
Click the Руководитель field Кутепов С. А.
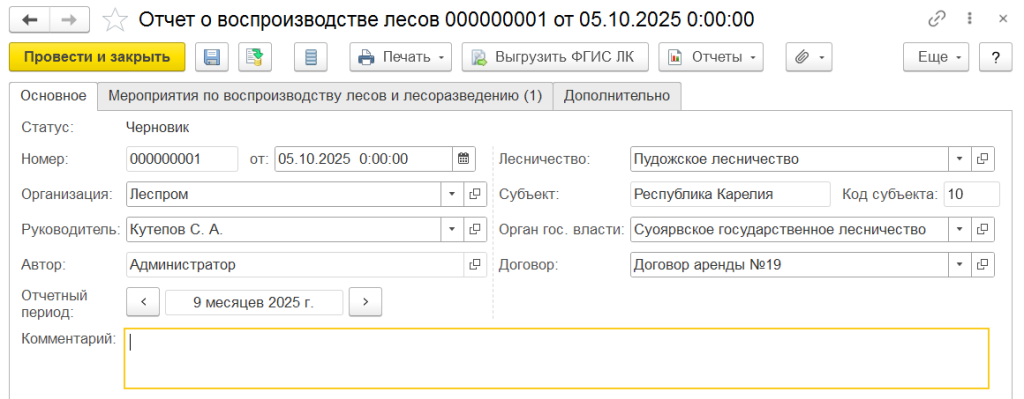(283, 229)
